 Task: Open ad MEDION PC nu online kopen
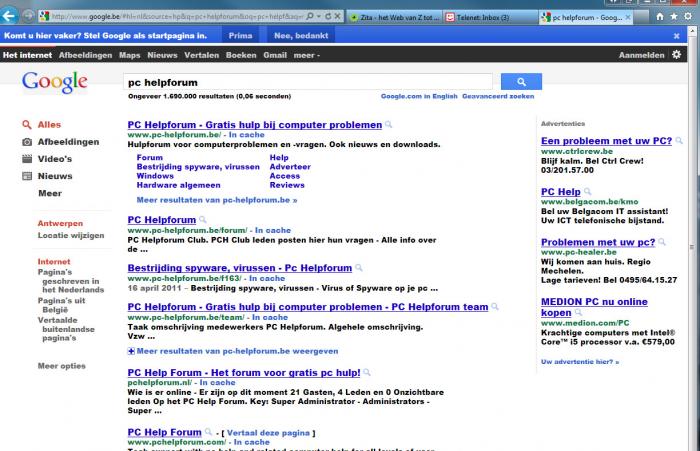[594, 307]
